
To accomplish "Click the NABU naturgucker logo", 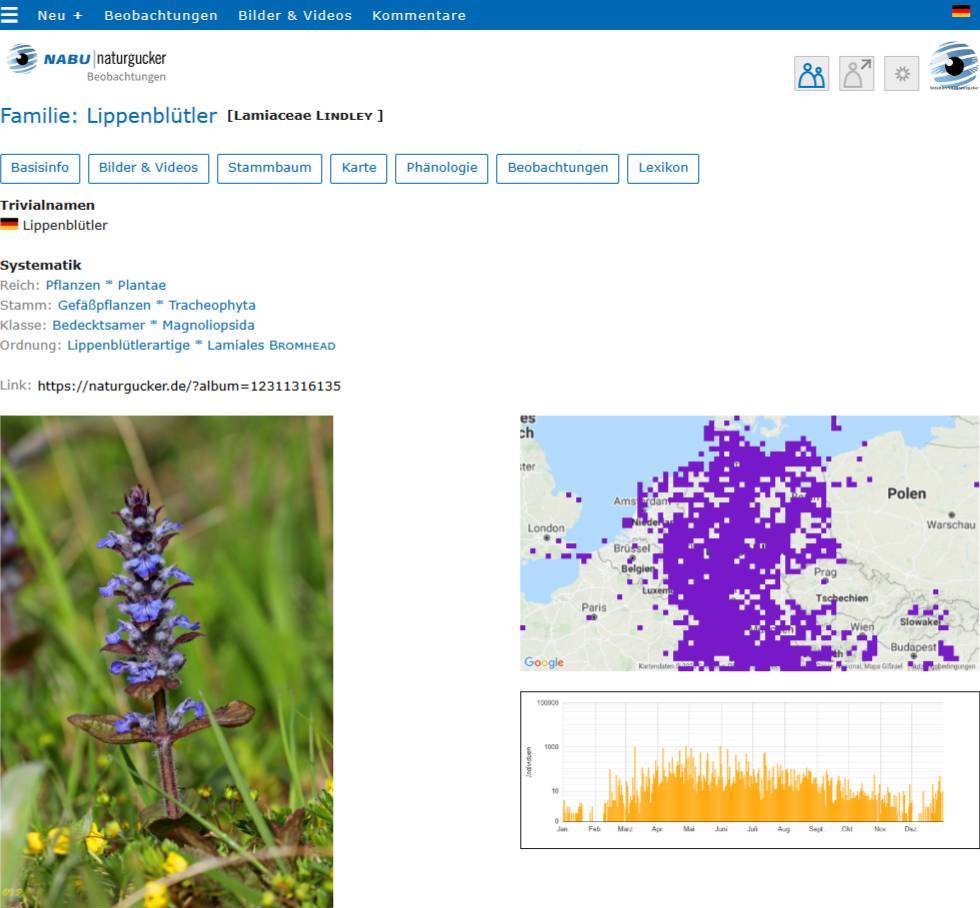I will [x=86, y=62].
